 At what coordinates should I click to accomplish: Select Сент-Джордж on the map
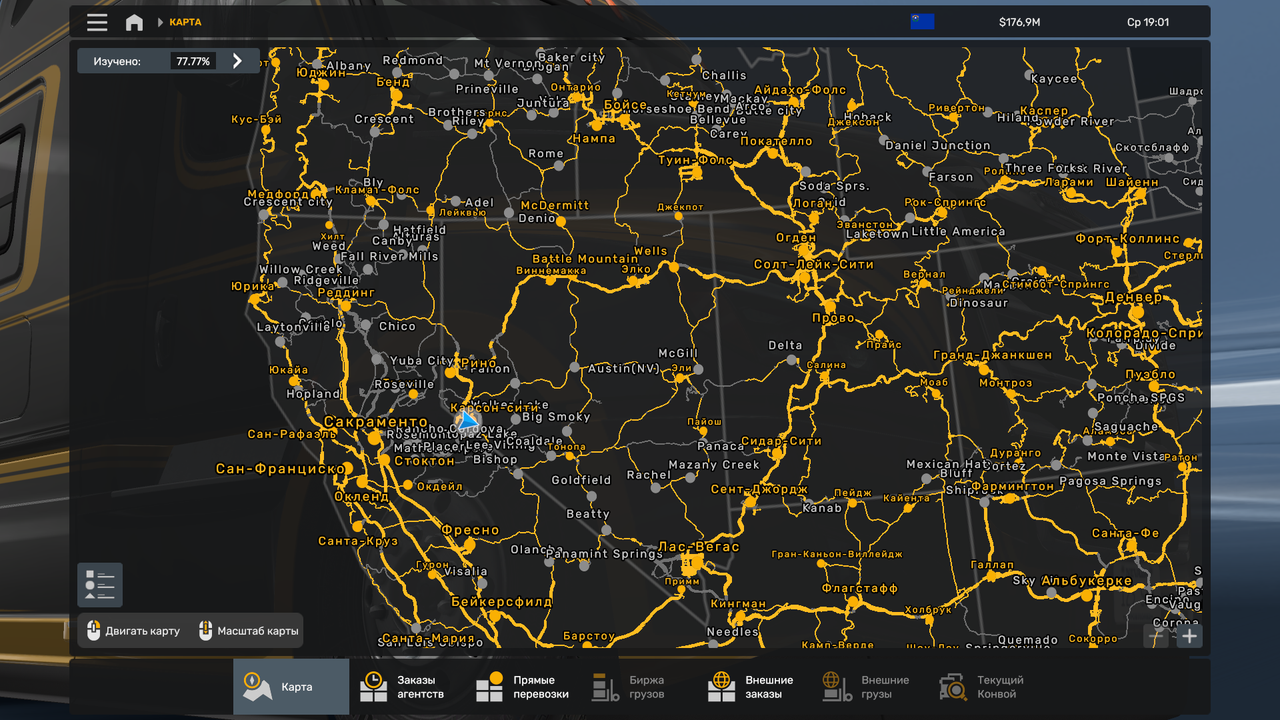click(759, 489)
